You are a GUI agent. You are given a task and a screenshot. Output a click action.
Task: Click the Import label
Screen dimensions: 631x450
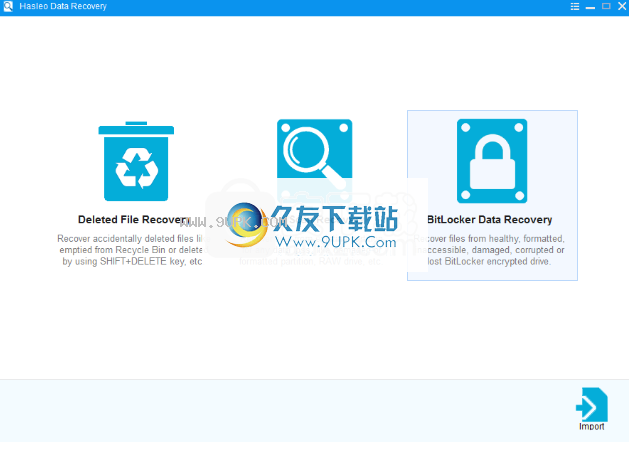(592, 427)
